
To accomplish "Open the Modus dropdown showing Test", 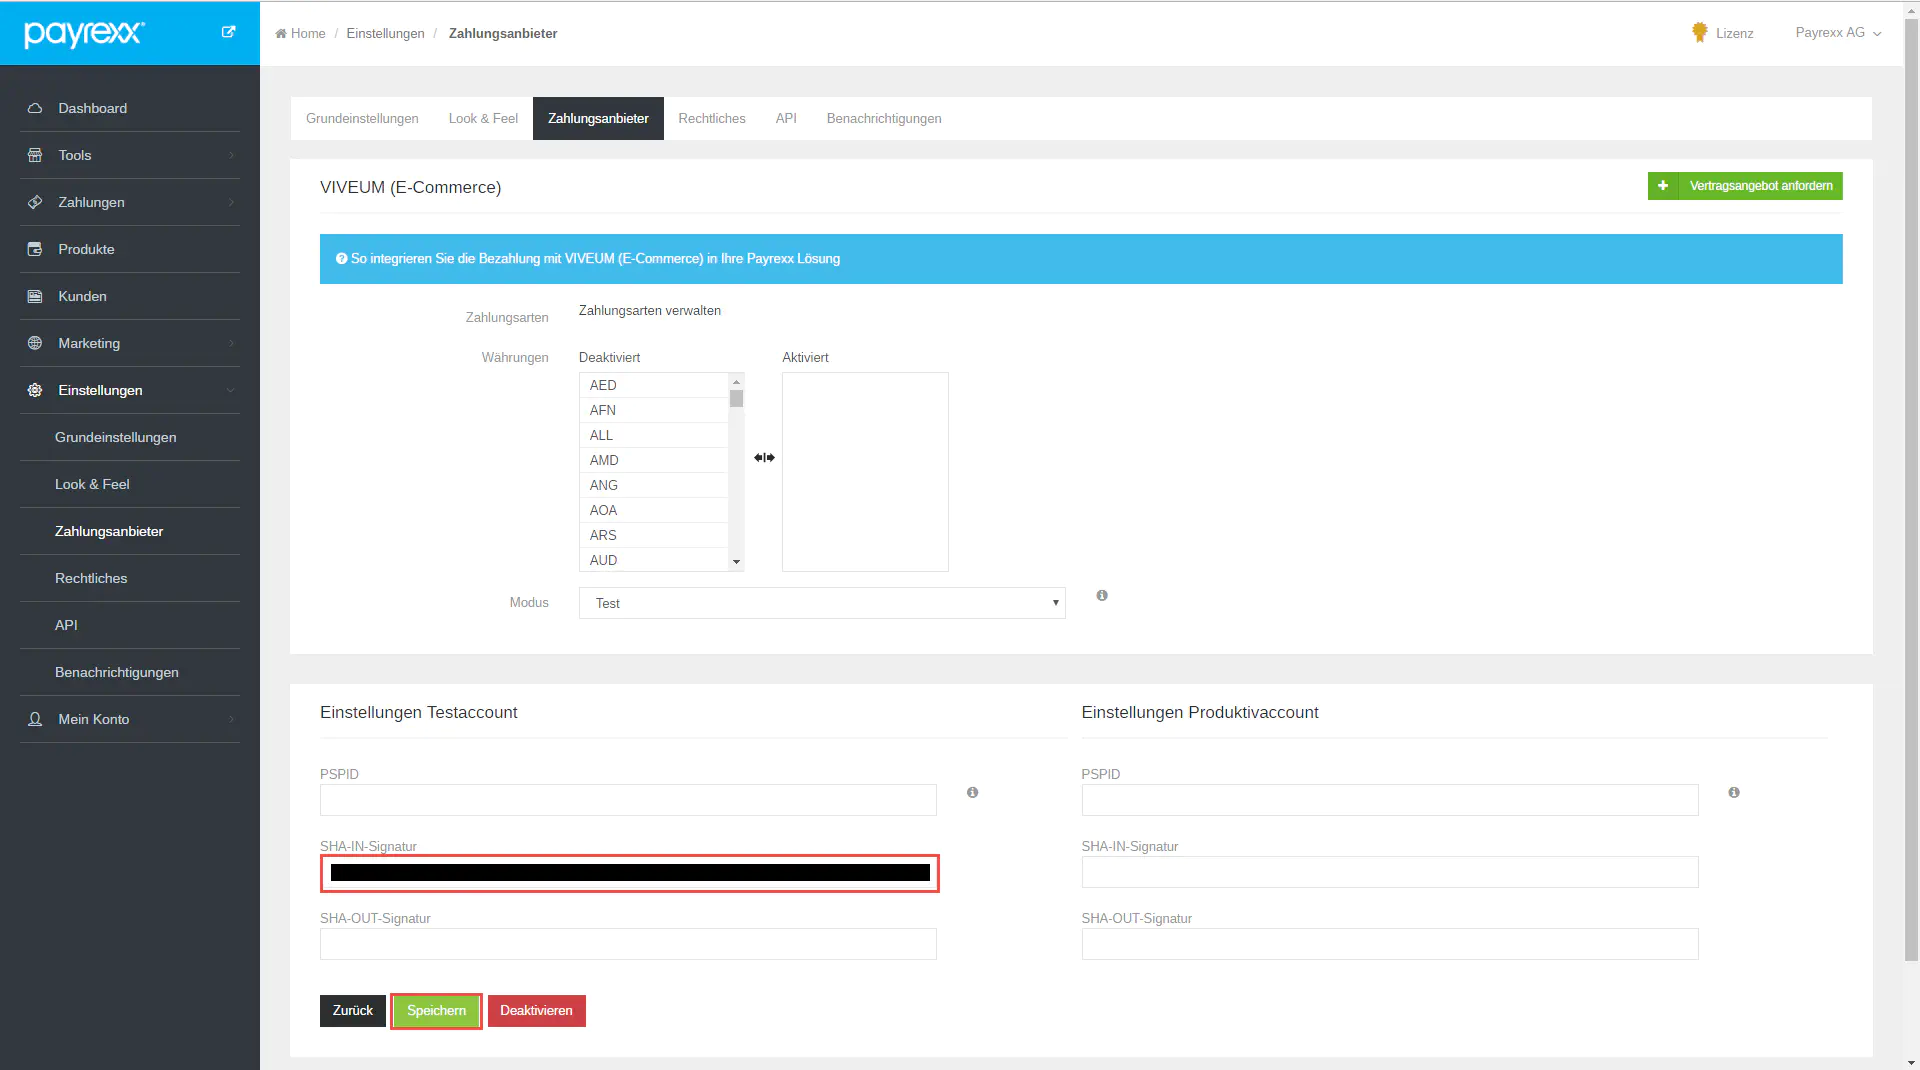I will point(822,603).
